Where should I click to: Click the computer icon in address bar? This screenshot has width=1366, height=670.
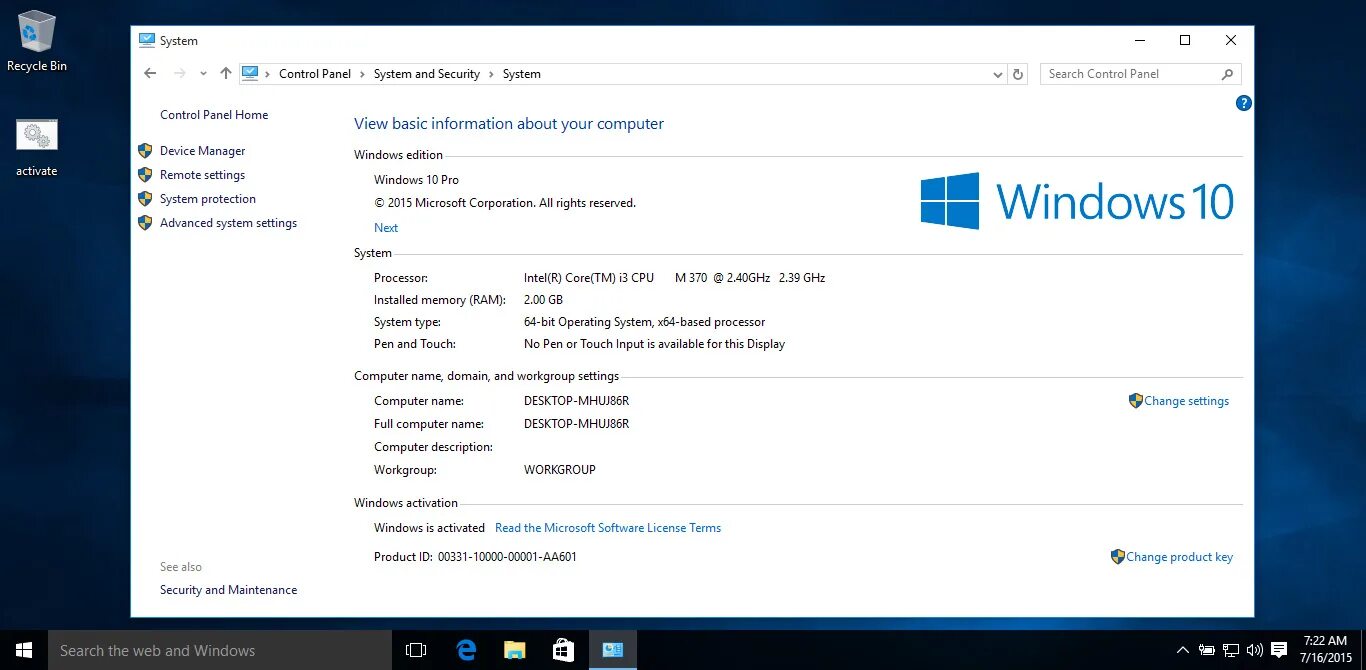tap(250, 73)
